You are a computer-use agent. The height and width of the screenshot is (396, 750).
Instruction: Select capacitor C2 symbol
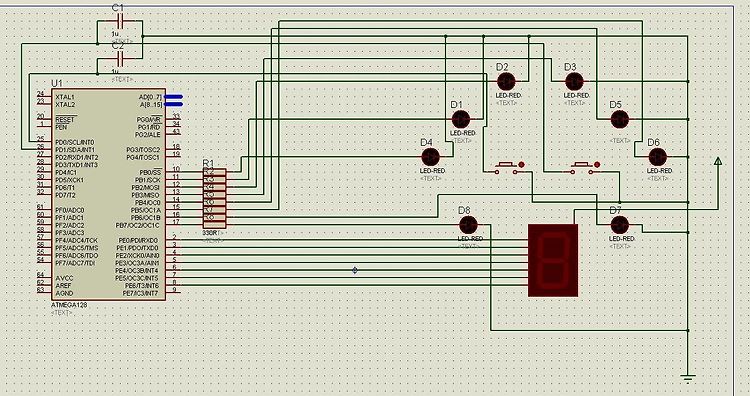[120, 58]
